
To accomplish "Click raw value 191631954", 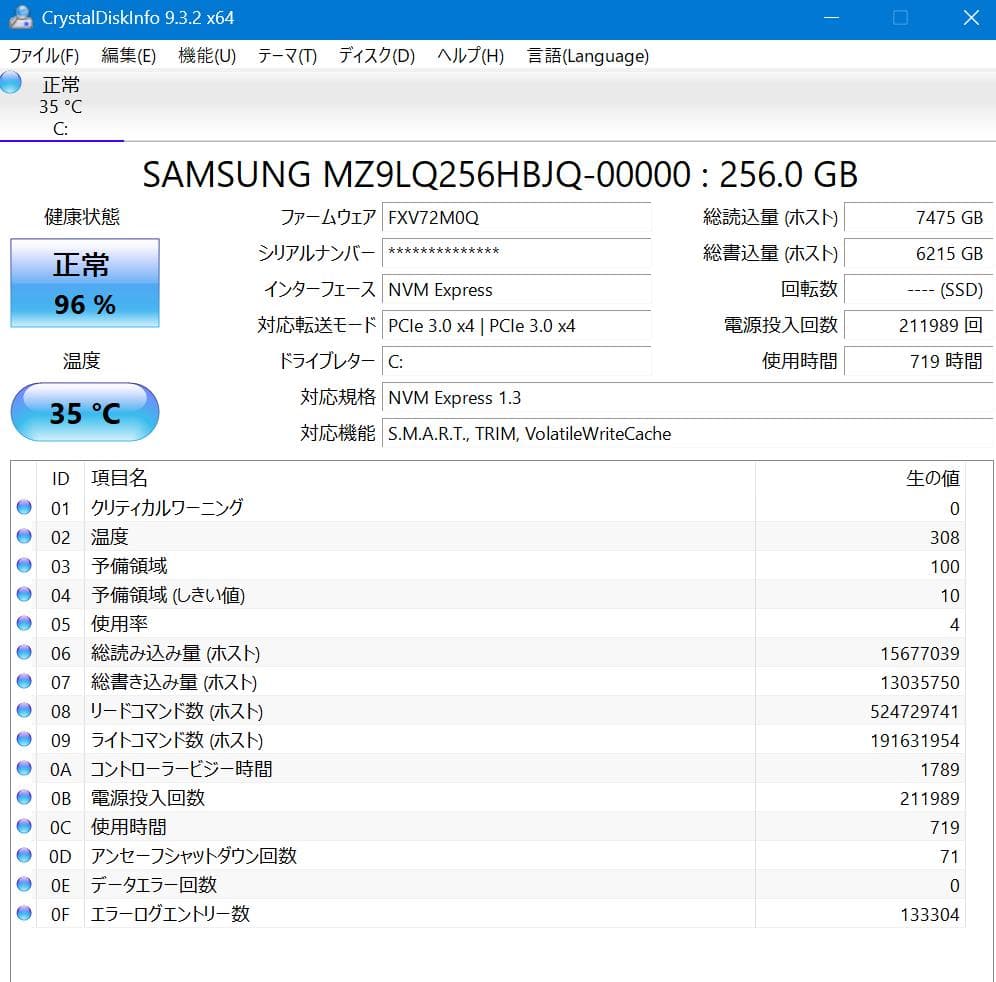I will [x=915, y=741].
